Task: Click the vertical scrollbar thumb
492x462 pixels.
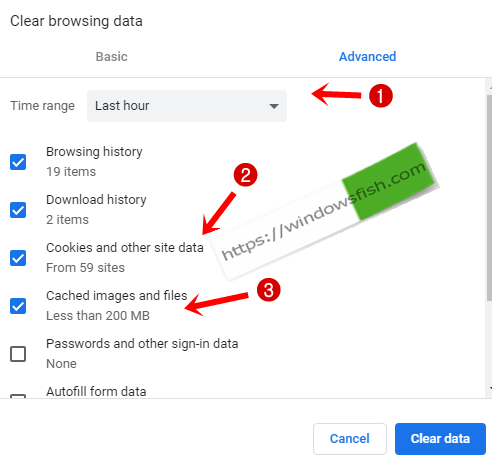Action: (x=489, y=198)
